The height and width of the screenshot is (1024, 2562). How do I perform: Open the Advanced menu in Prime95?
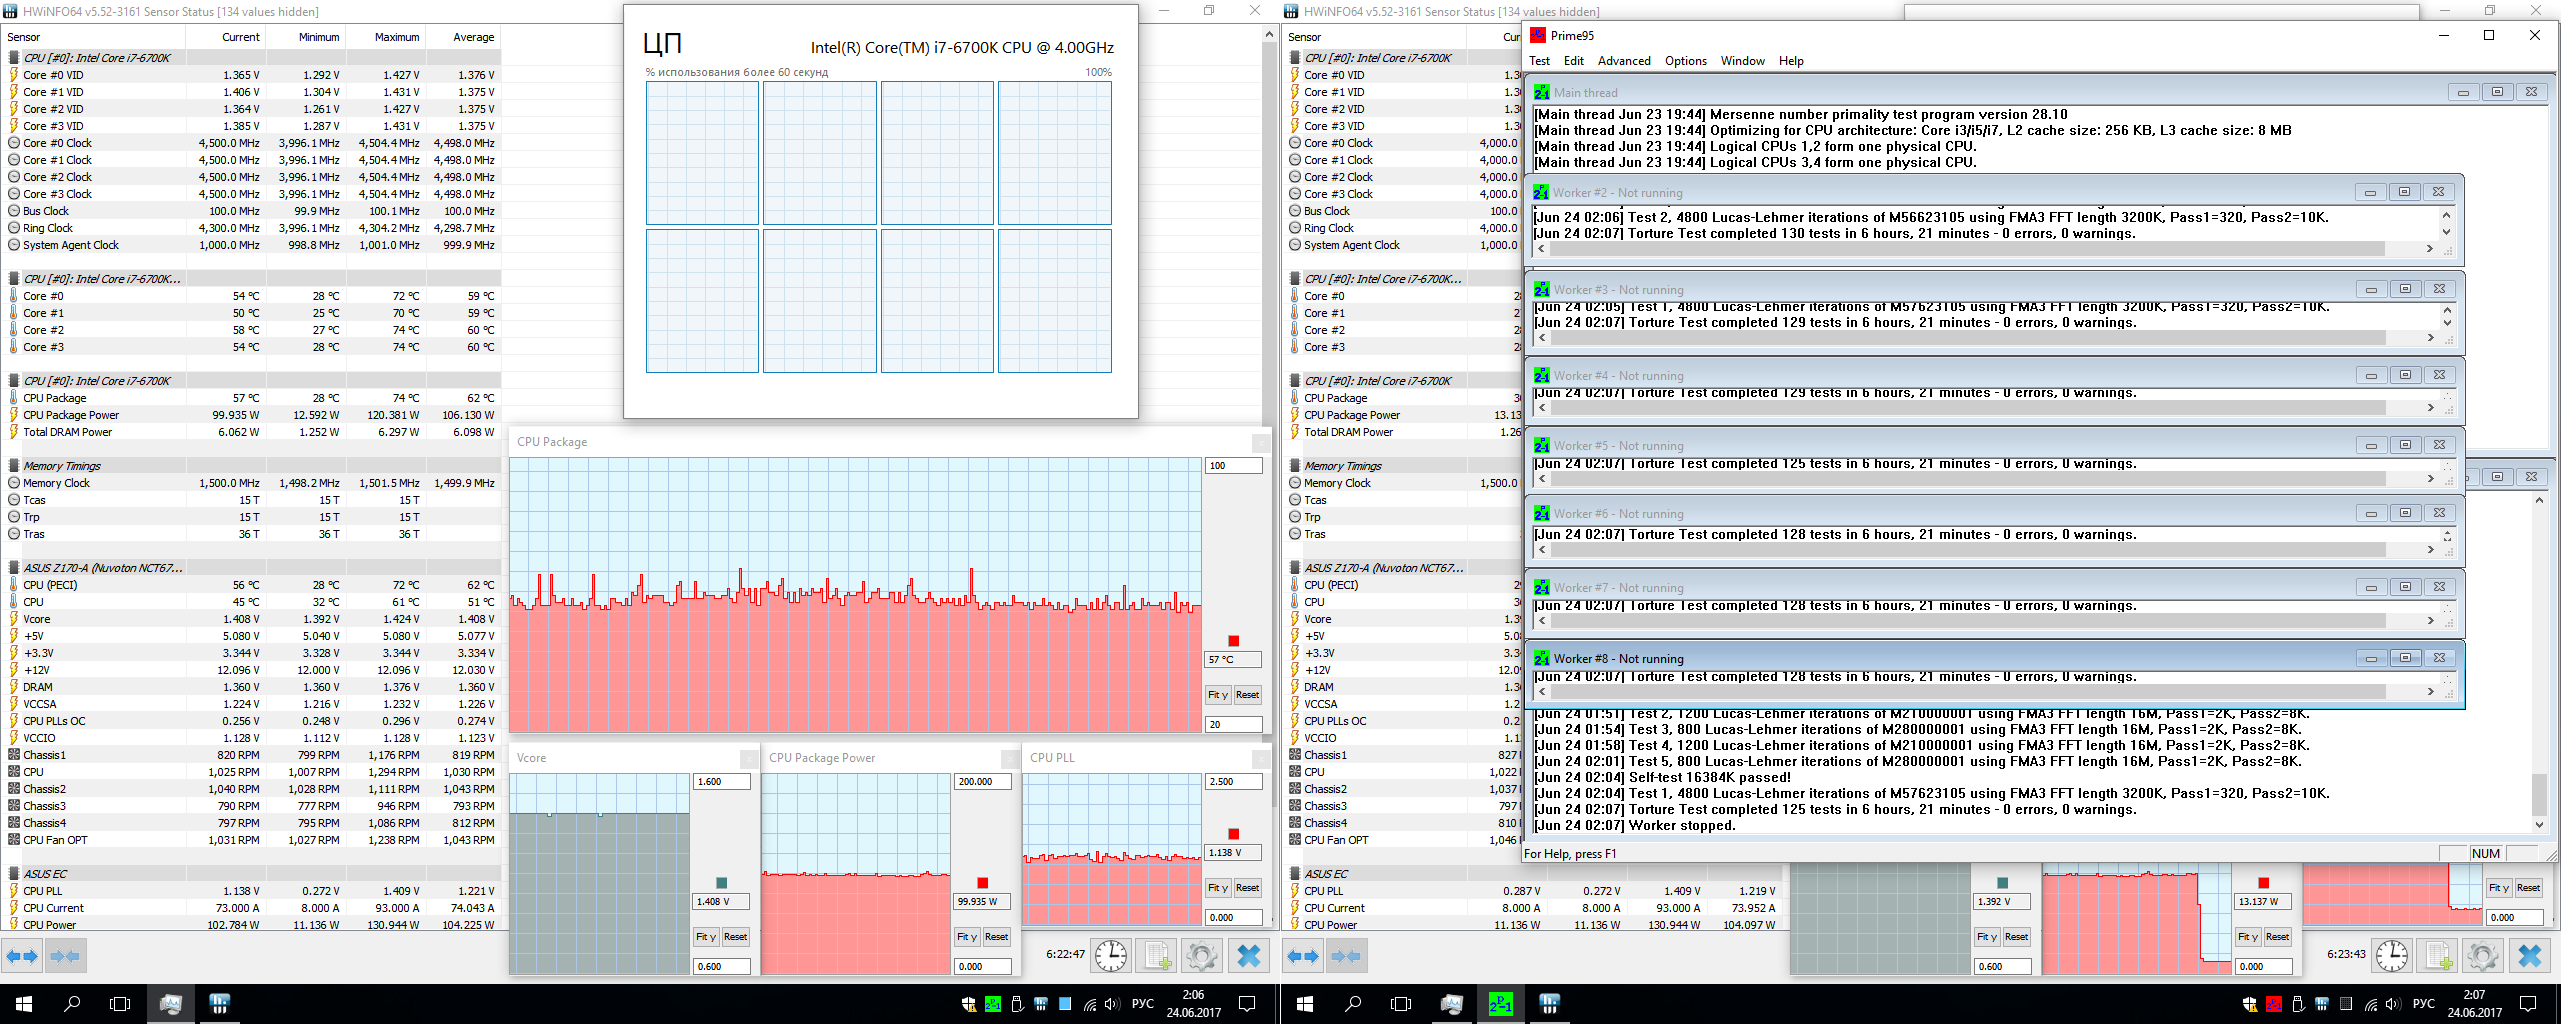click(1624, 61)
